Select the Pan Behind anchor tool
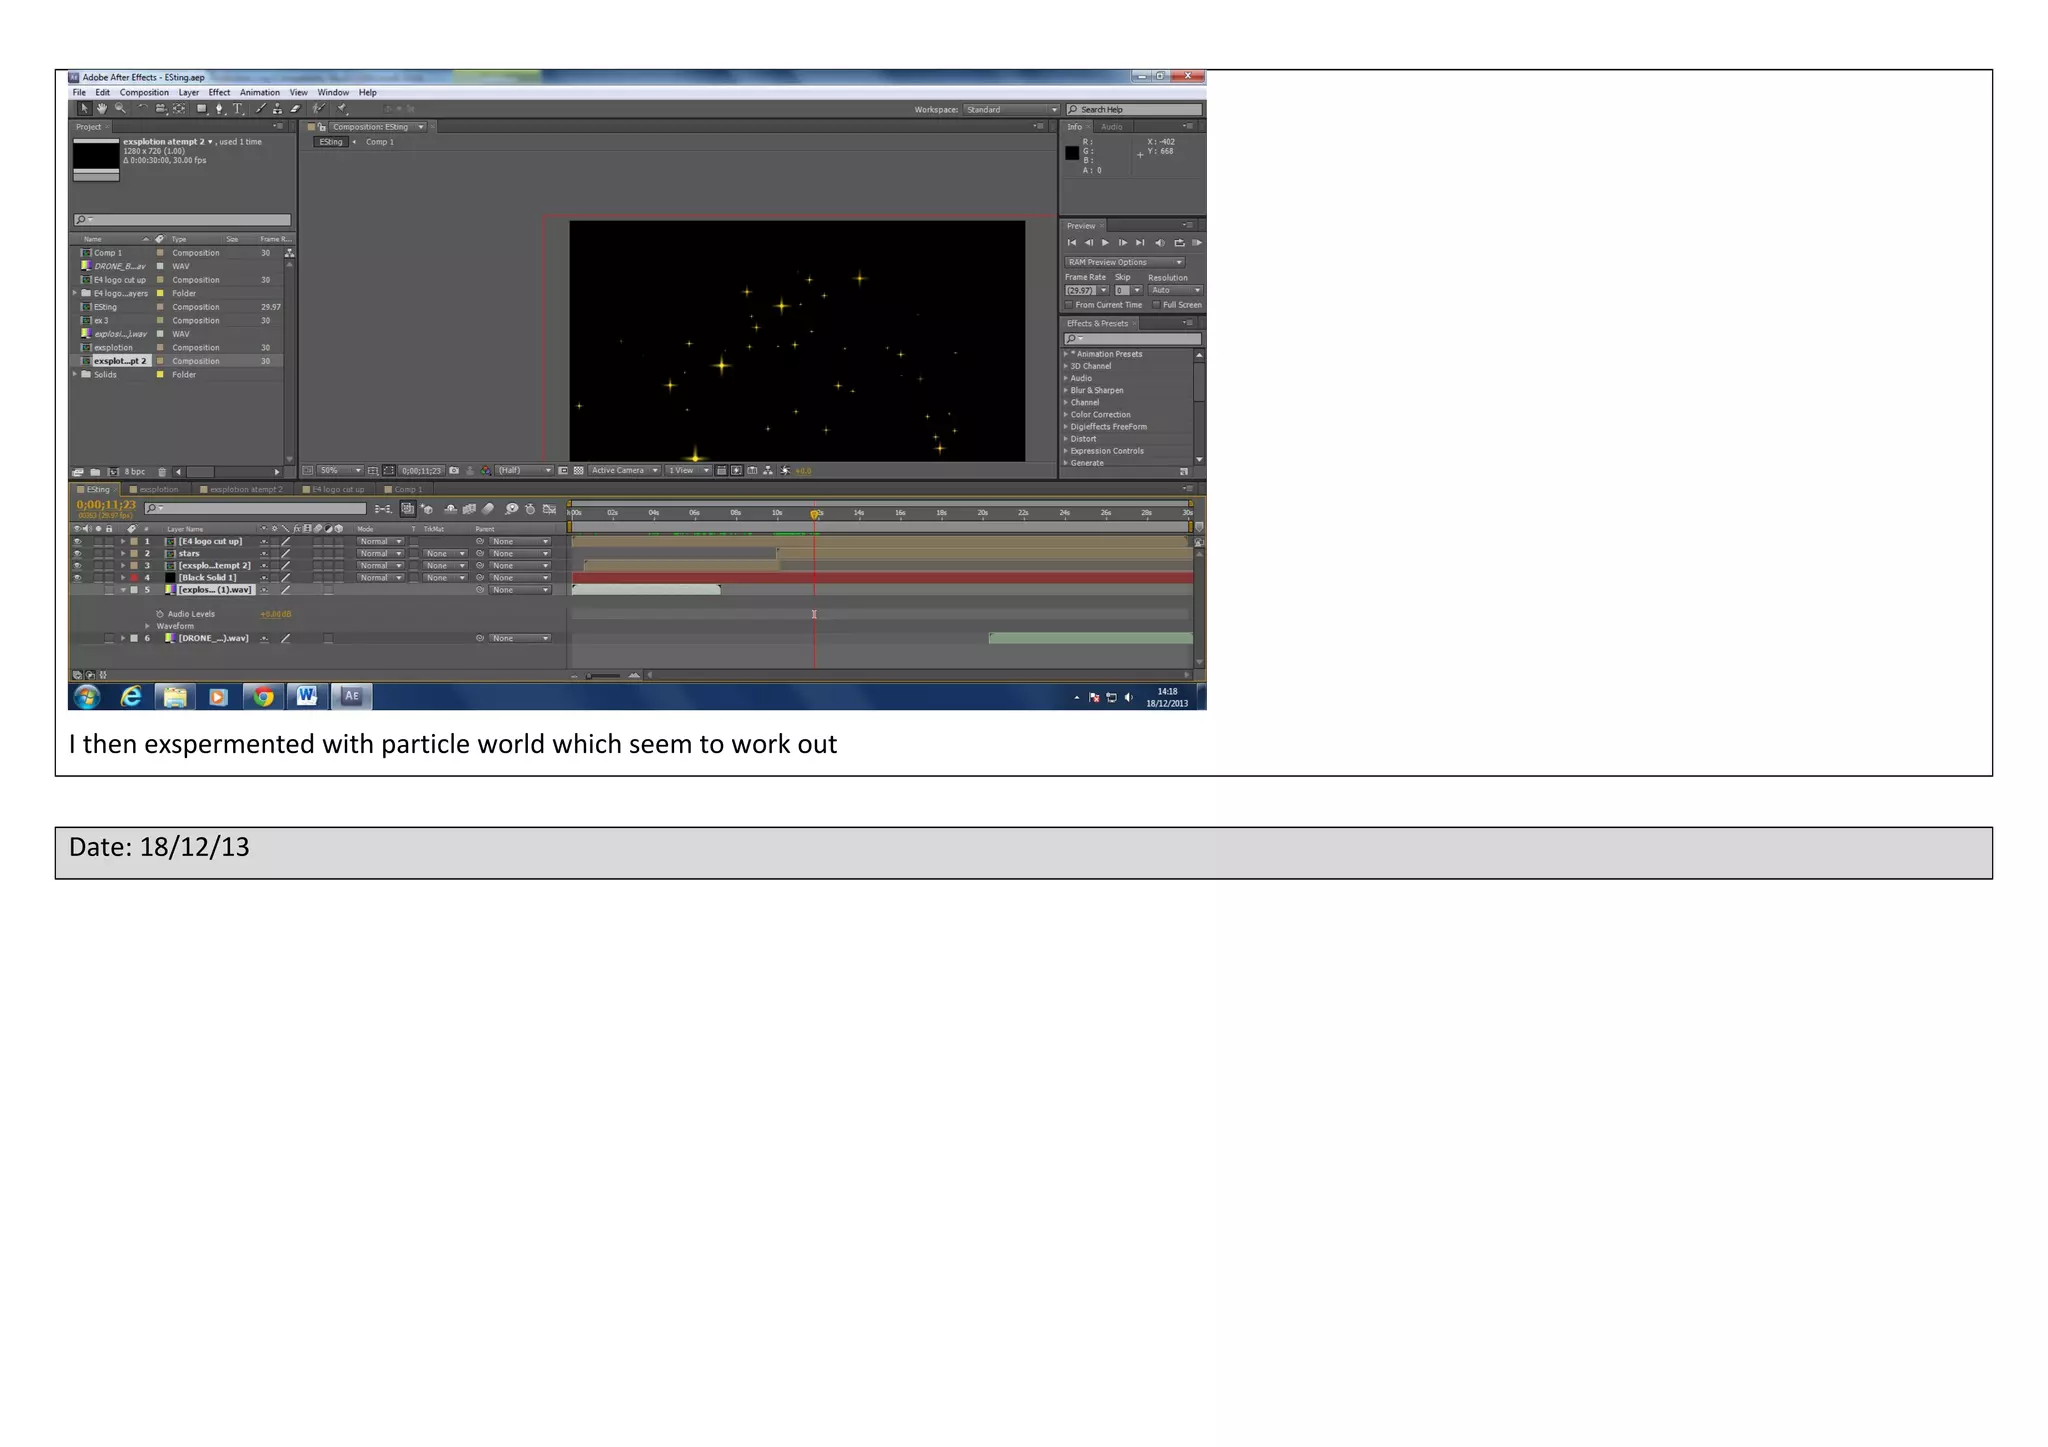The image size is (2048, 1447). (179, 109)
